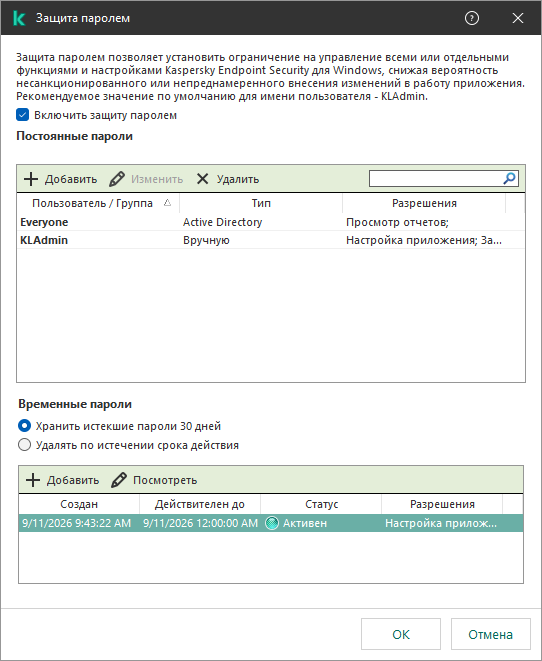
Task: Click the Kaspersky logo in title bar
Action: [19, 18]
